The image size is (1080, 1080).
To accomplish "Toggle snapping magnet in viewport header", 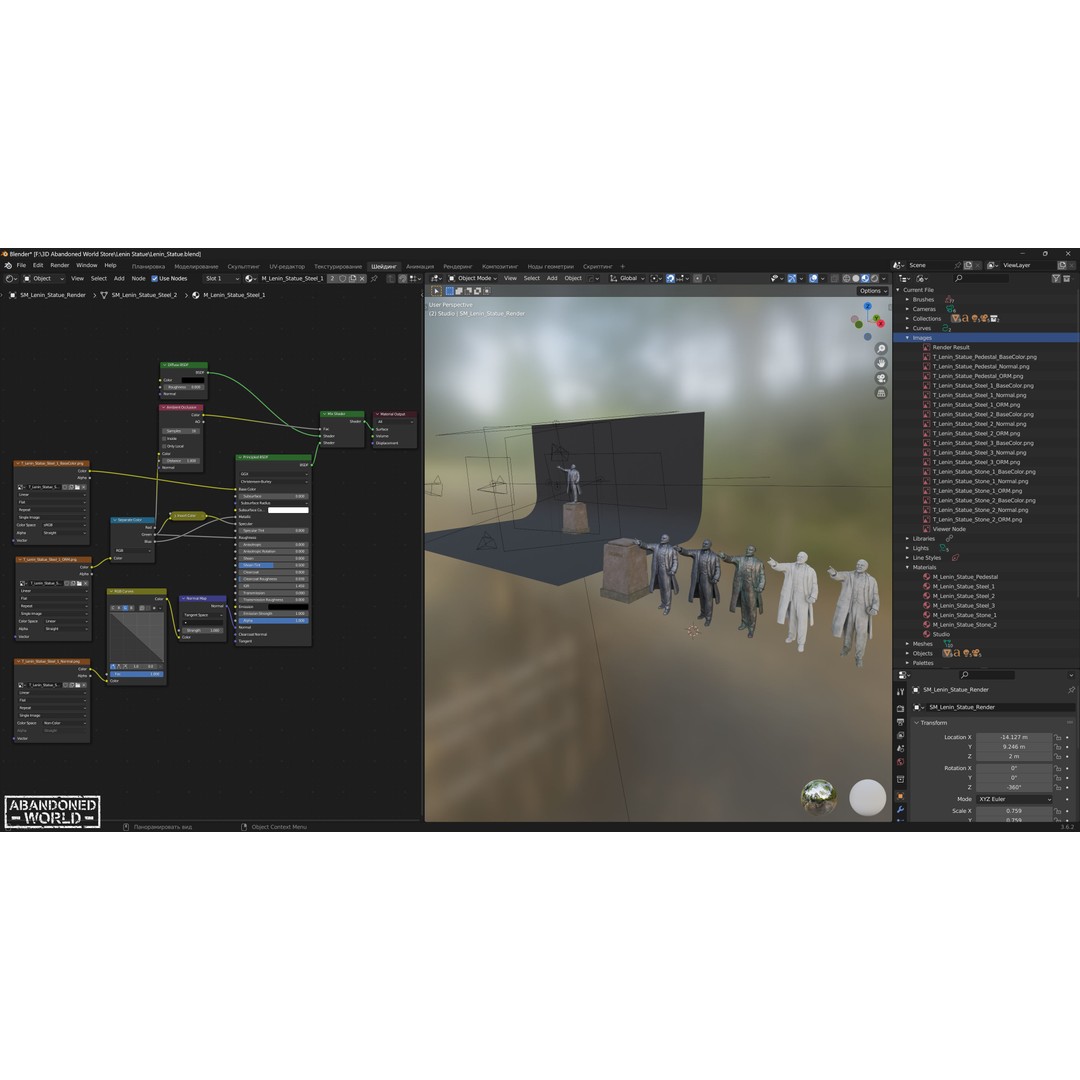I will coord(670,279).
